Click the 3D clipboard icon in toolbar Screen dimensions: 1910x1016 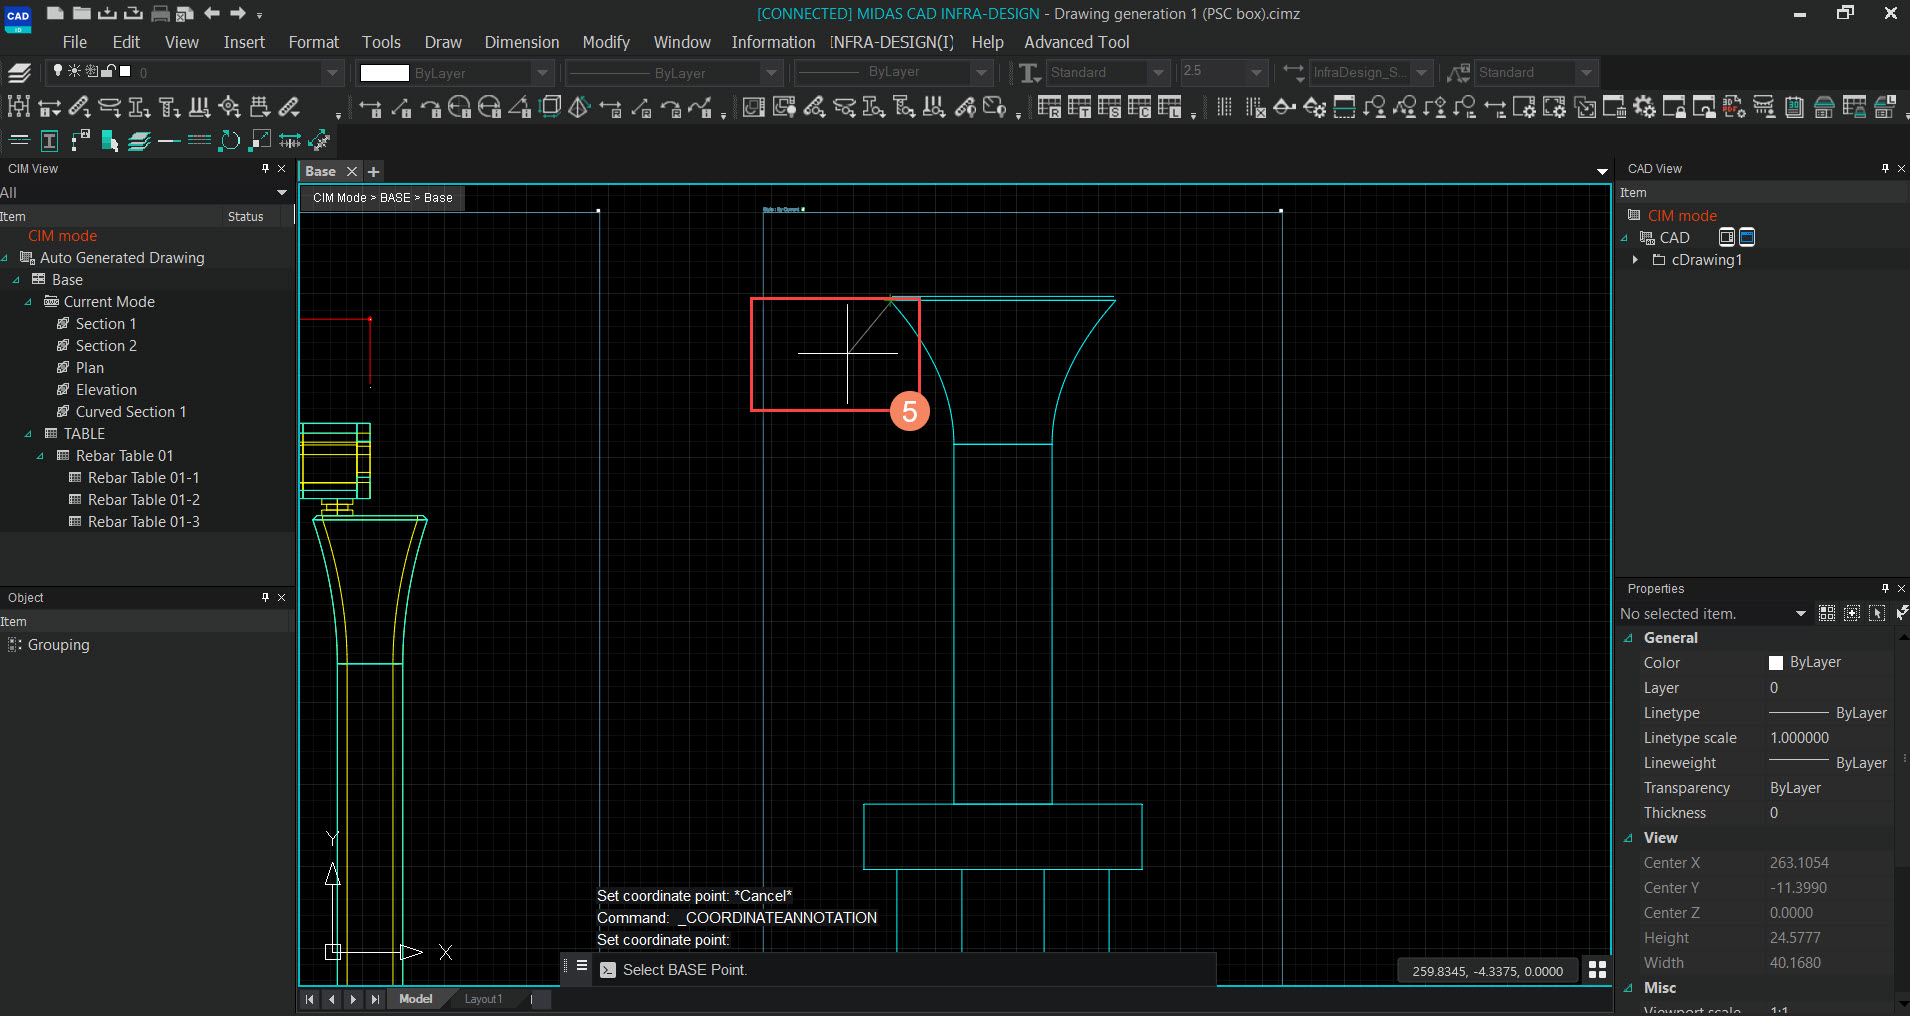(1794, 107)
